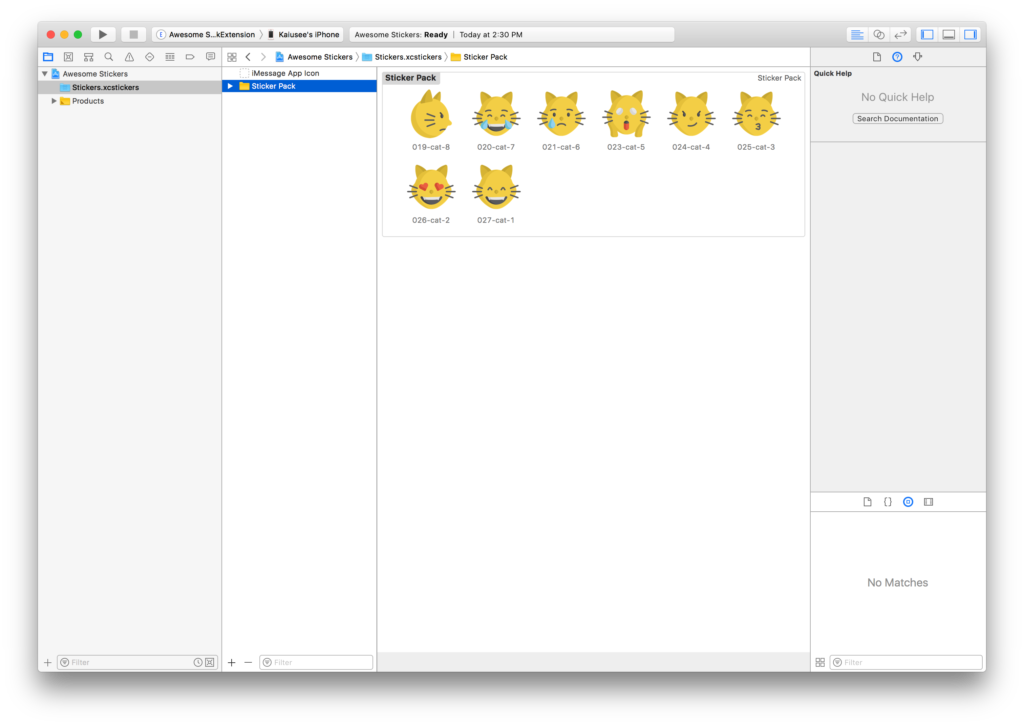
Task: Click Sticker Pack in the jump bar
Action: pos(479,57)
